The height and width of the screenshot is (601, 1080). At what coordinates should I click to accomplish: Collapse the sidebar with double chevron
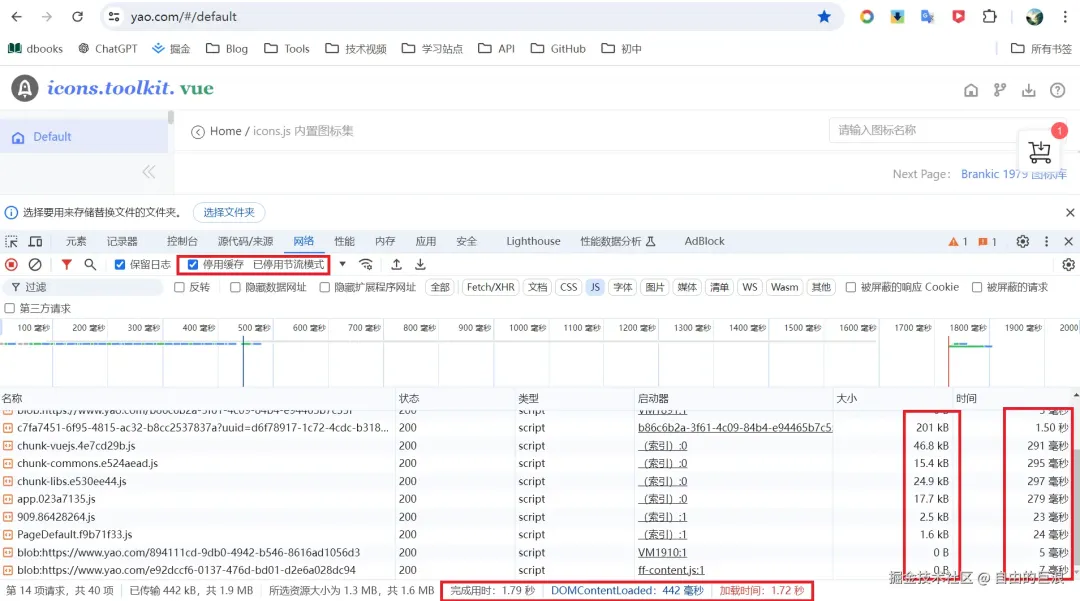(149, 172)
